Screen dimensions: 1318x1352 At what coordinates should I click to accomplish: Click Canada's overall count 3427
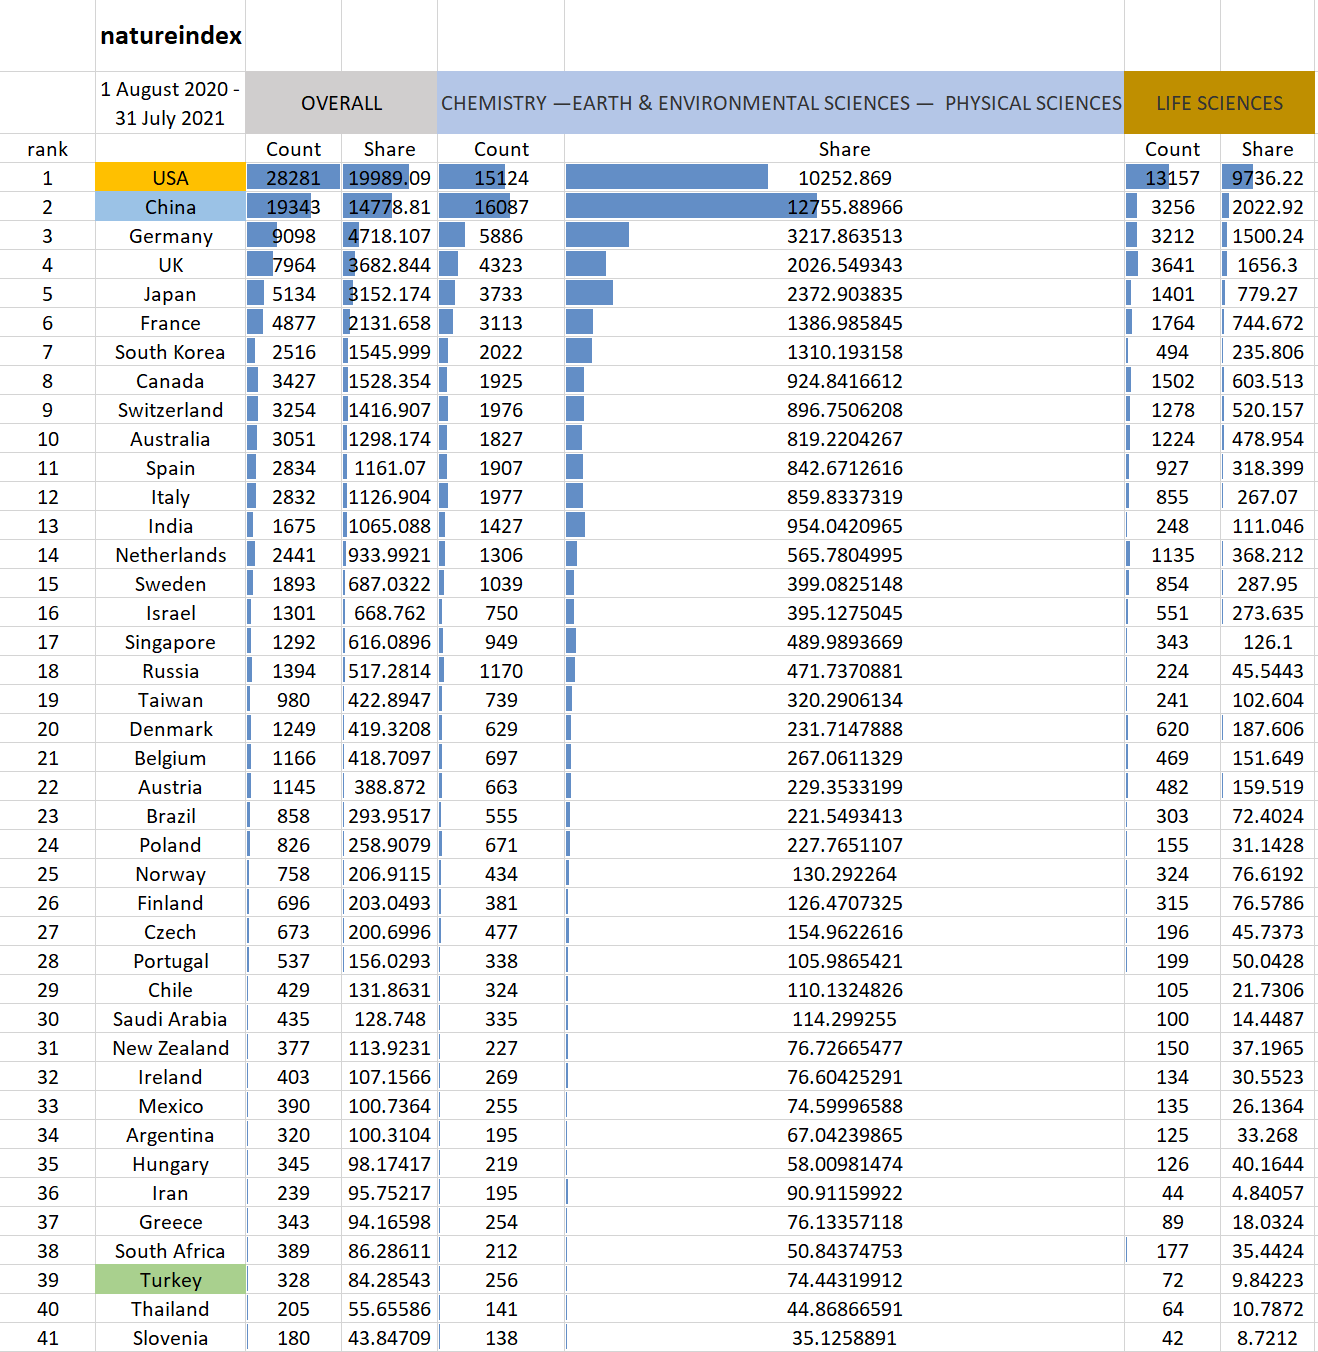pyautogui.click(x=294, y=381)
